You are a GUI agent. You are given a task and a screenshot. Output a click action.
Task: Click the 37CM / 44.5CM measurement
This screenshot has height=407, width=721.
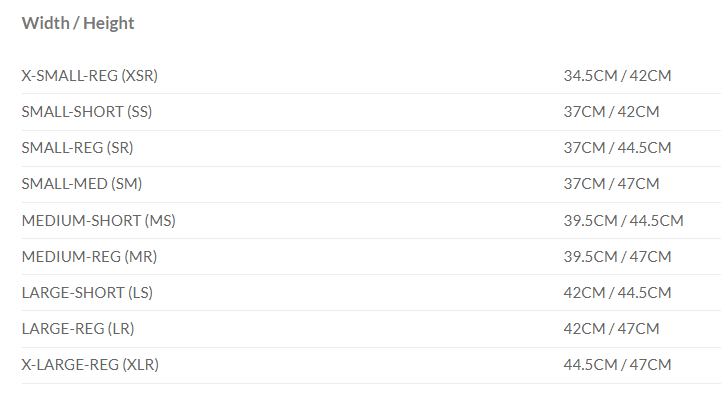click(617, 147)
